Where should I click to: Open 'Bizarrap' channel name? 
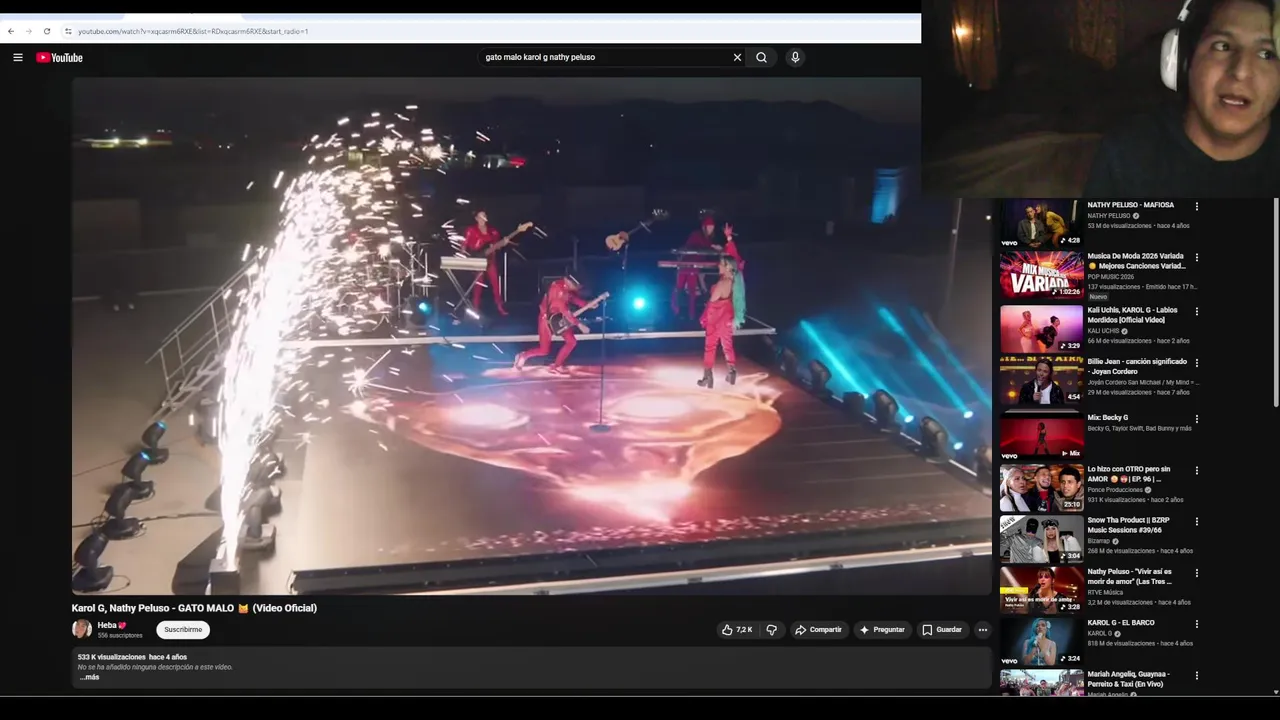(x=1099, y=541)
